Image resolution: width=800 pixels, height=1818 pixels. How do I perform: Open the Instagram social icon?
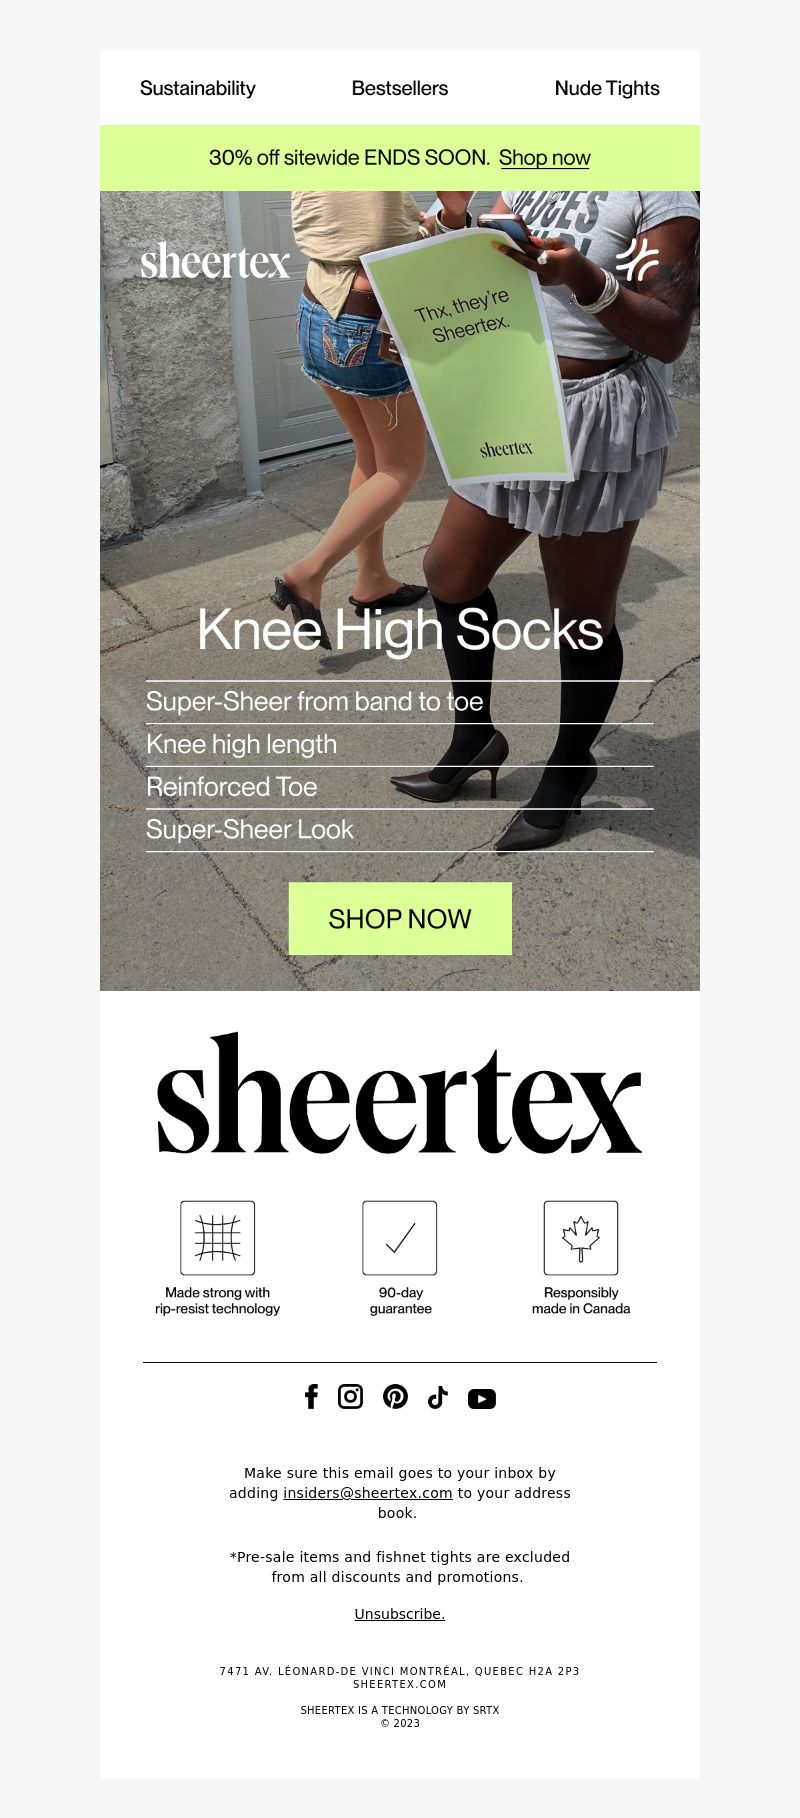pos(350,1396)
